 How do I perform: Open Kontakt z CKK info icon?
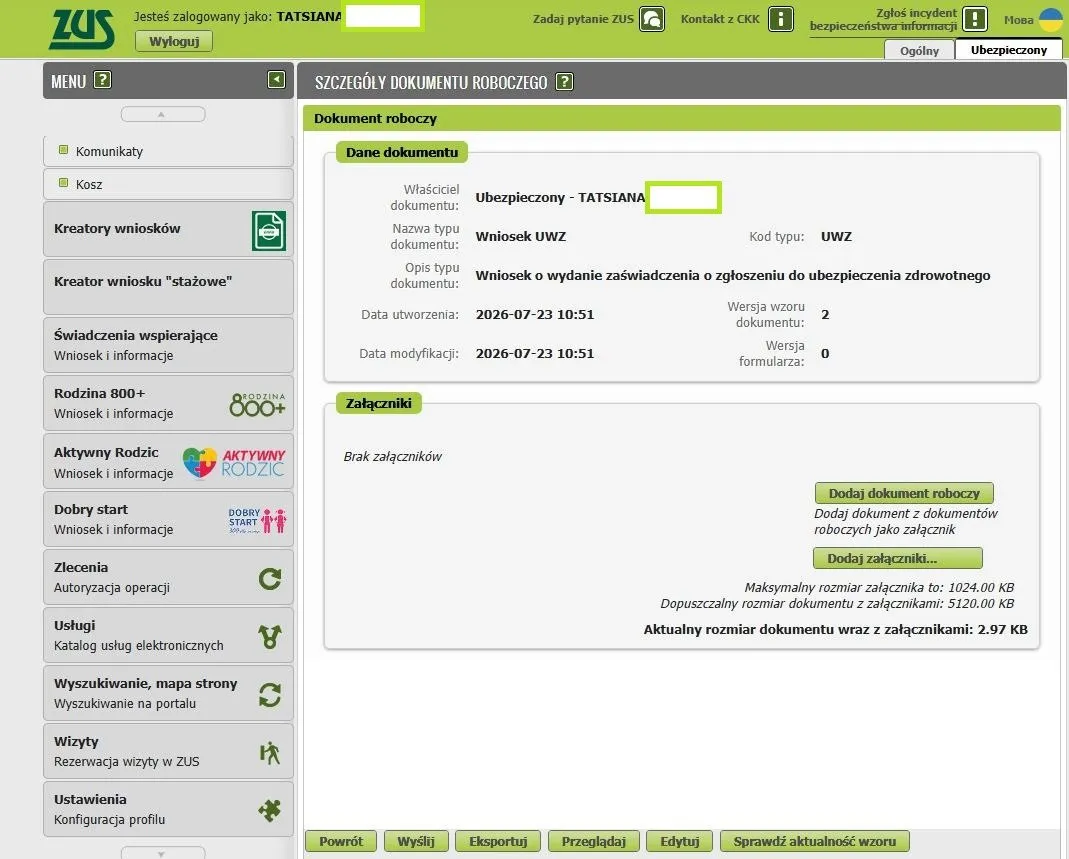point(781,19)
